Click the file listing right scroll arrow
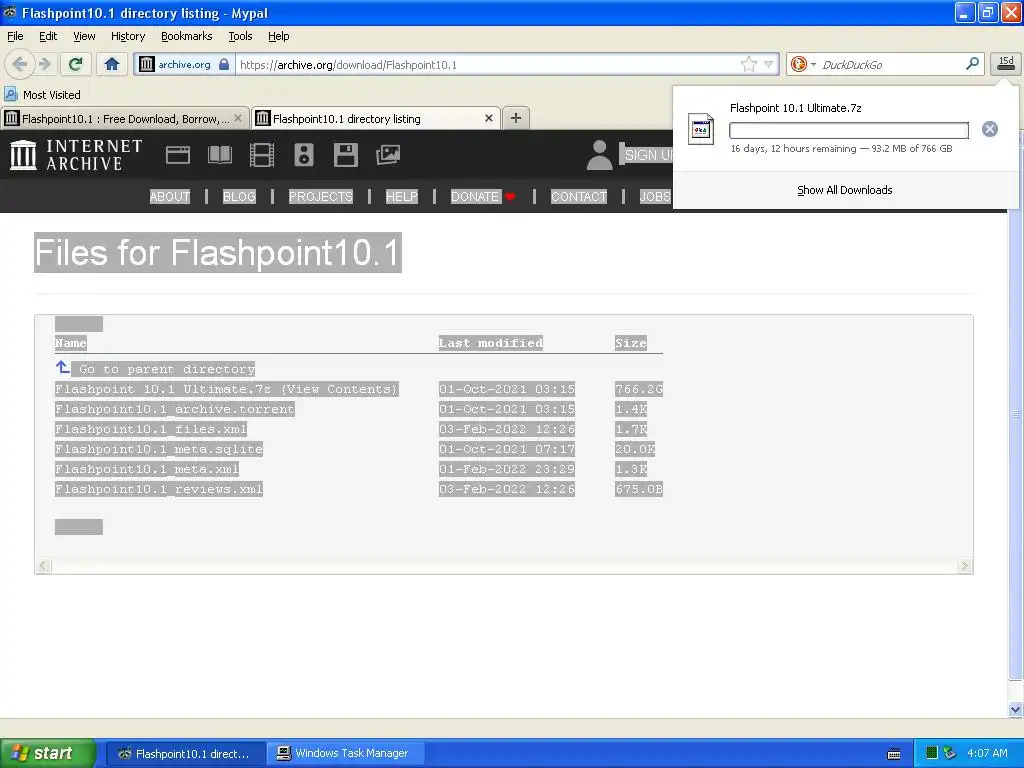 [x=965, y=566]
